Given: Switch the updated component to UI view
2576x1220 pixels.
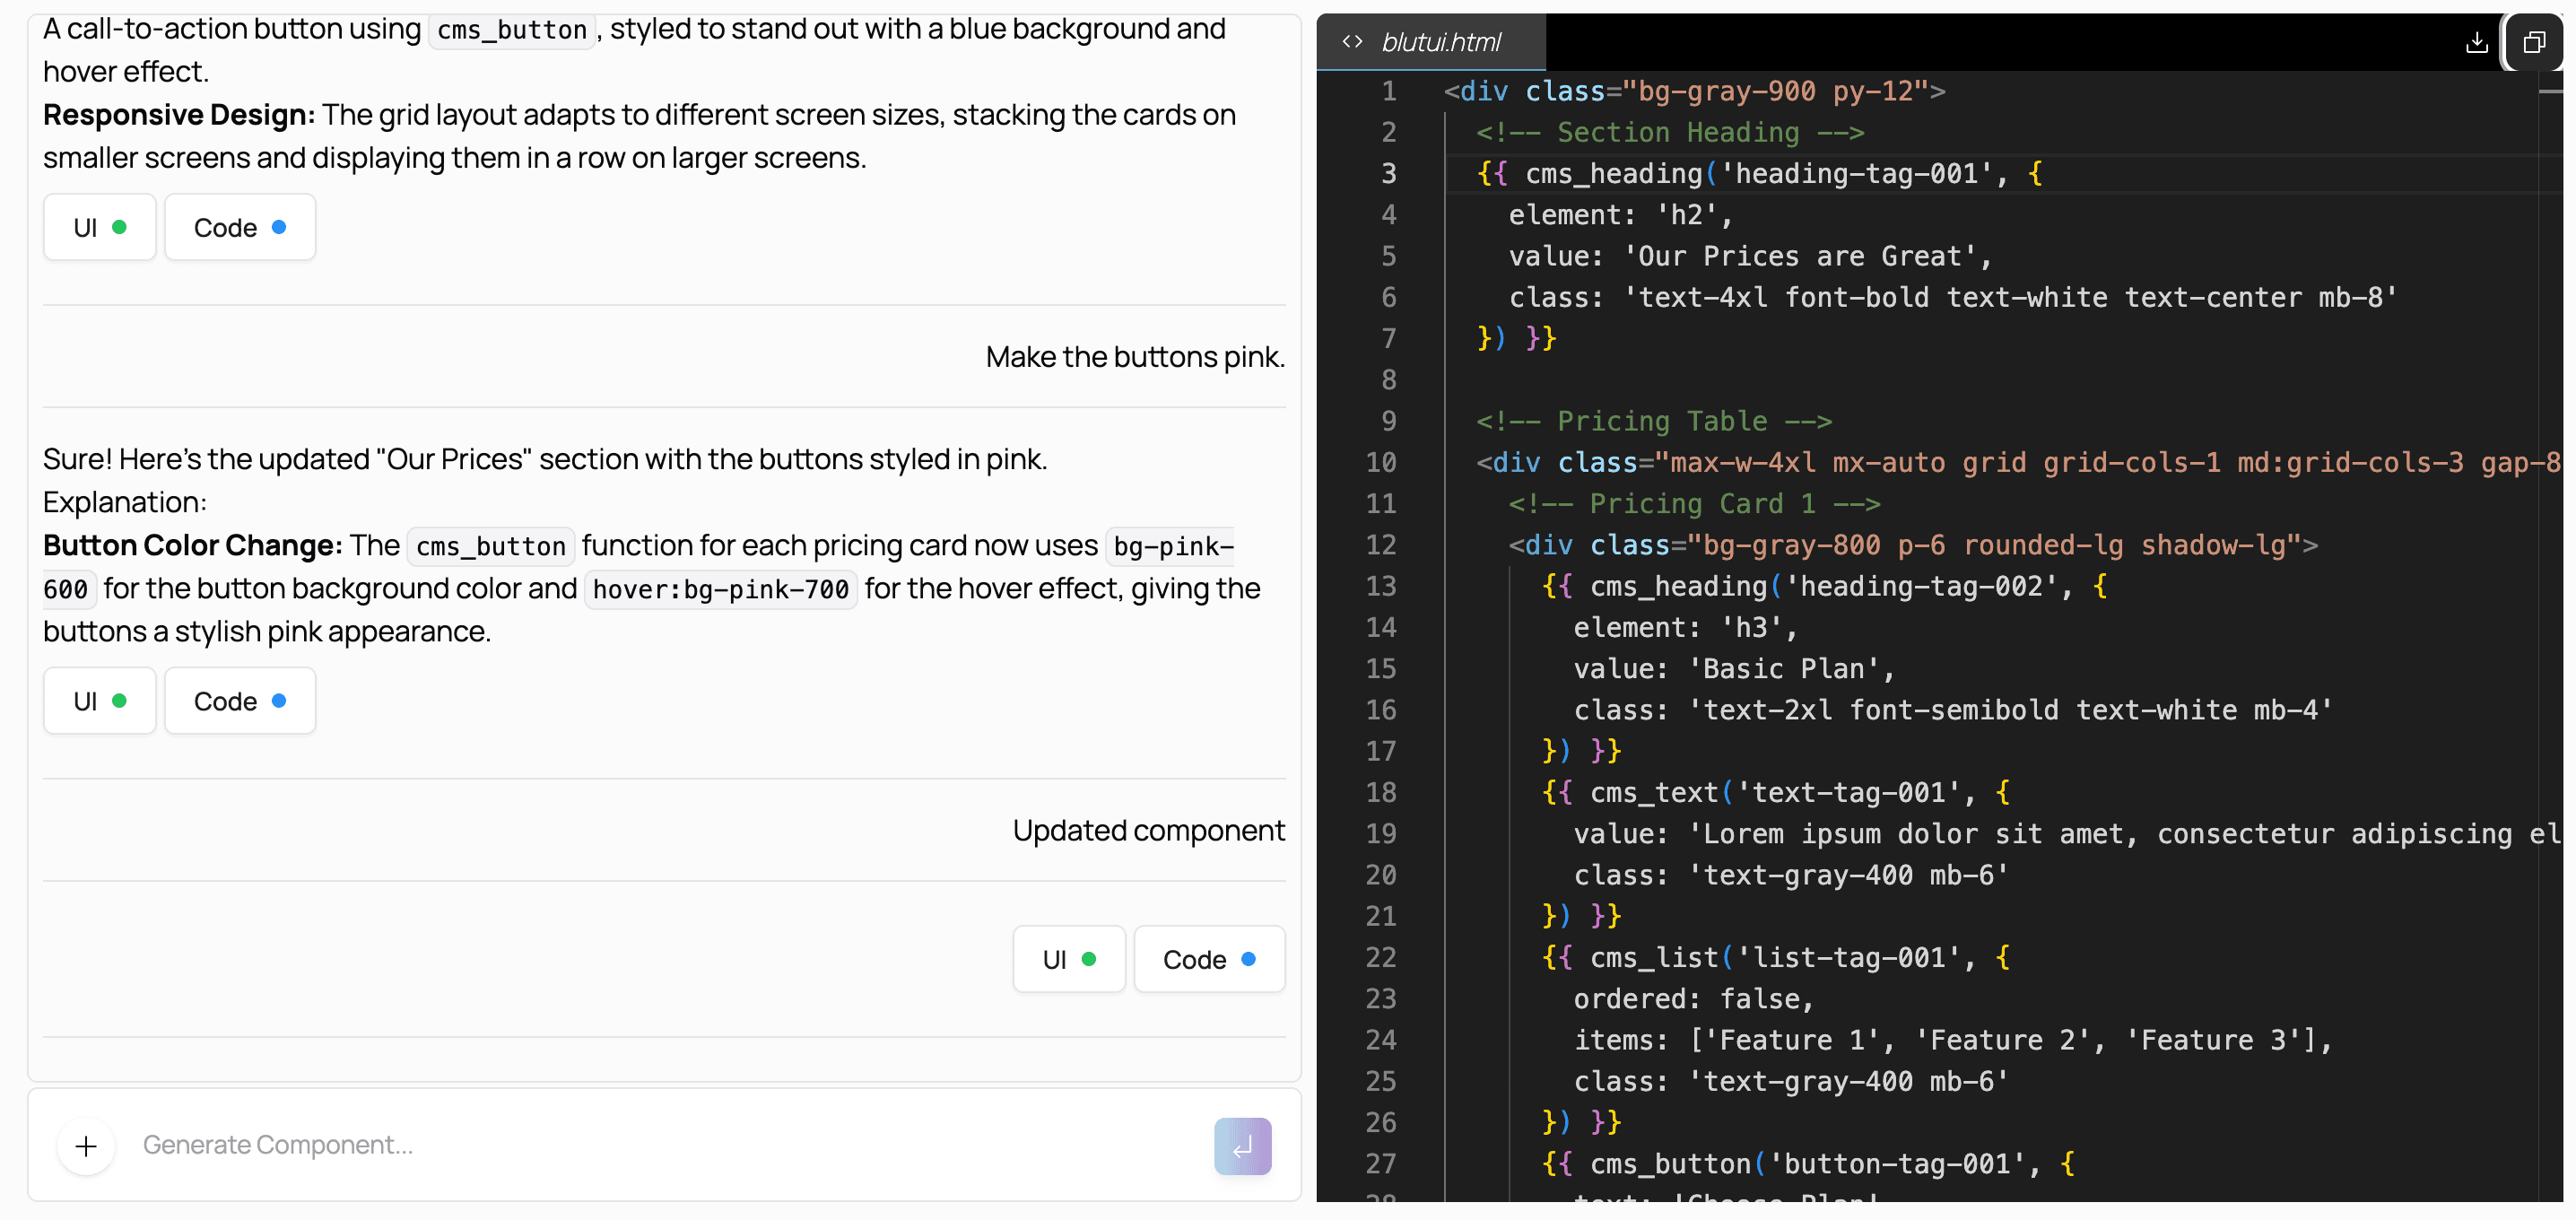Looking at the screenshot, I should tap(1069, 959).
